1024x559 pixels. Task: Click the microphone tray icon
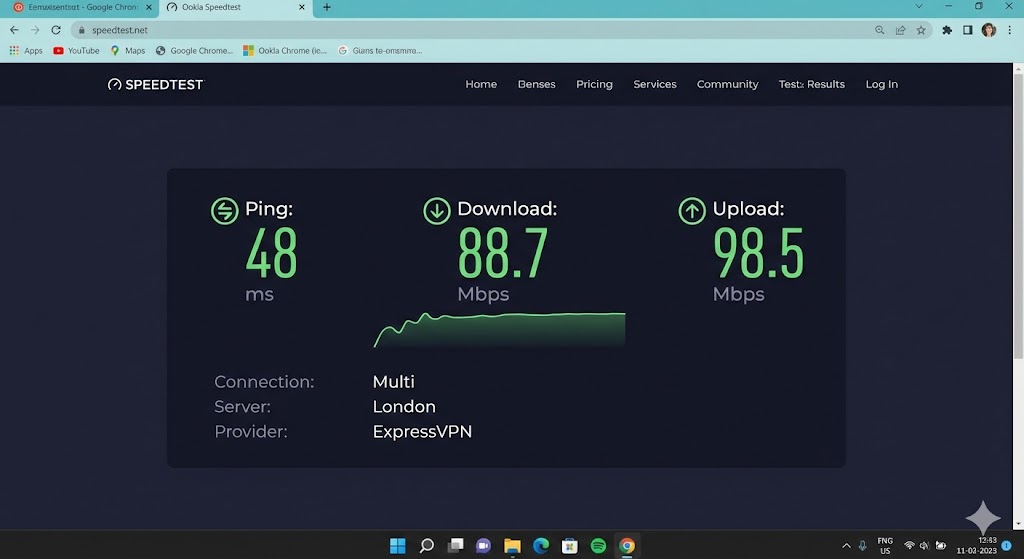tap(863, 545)
